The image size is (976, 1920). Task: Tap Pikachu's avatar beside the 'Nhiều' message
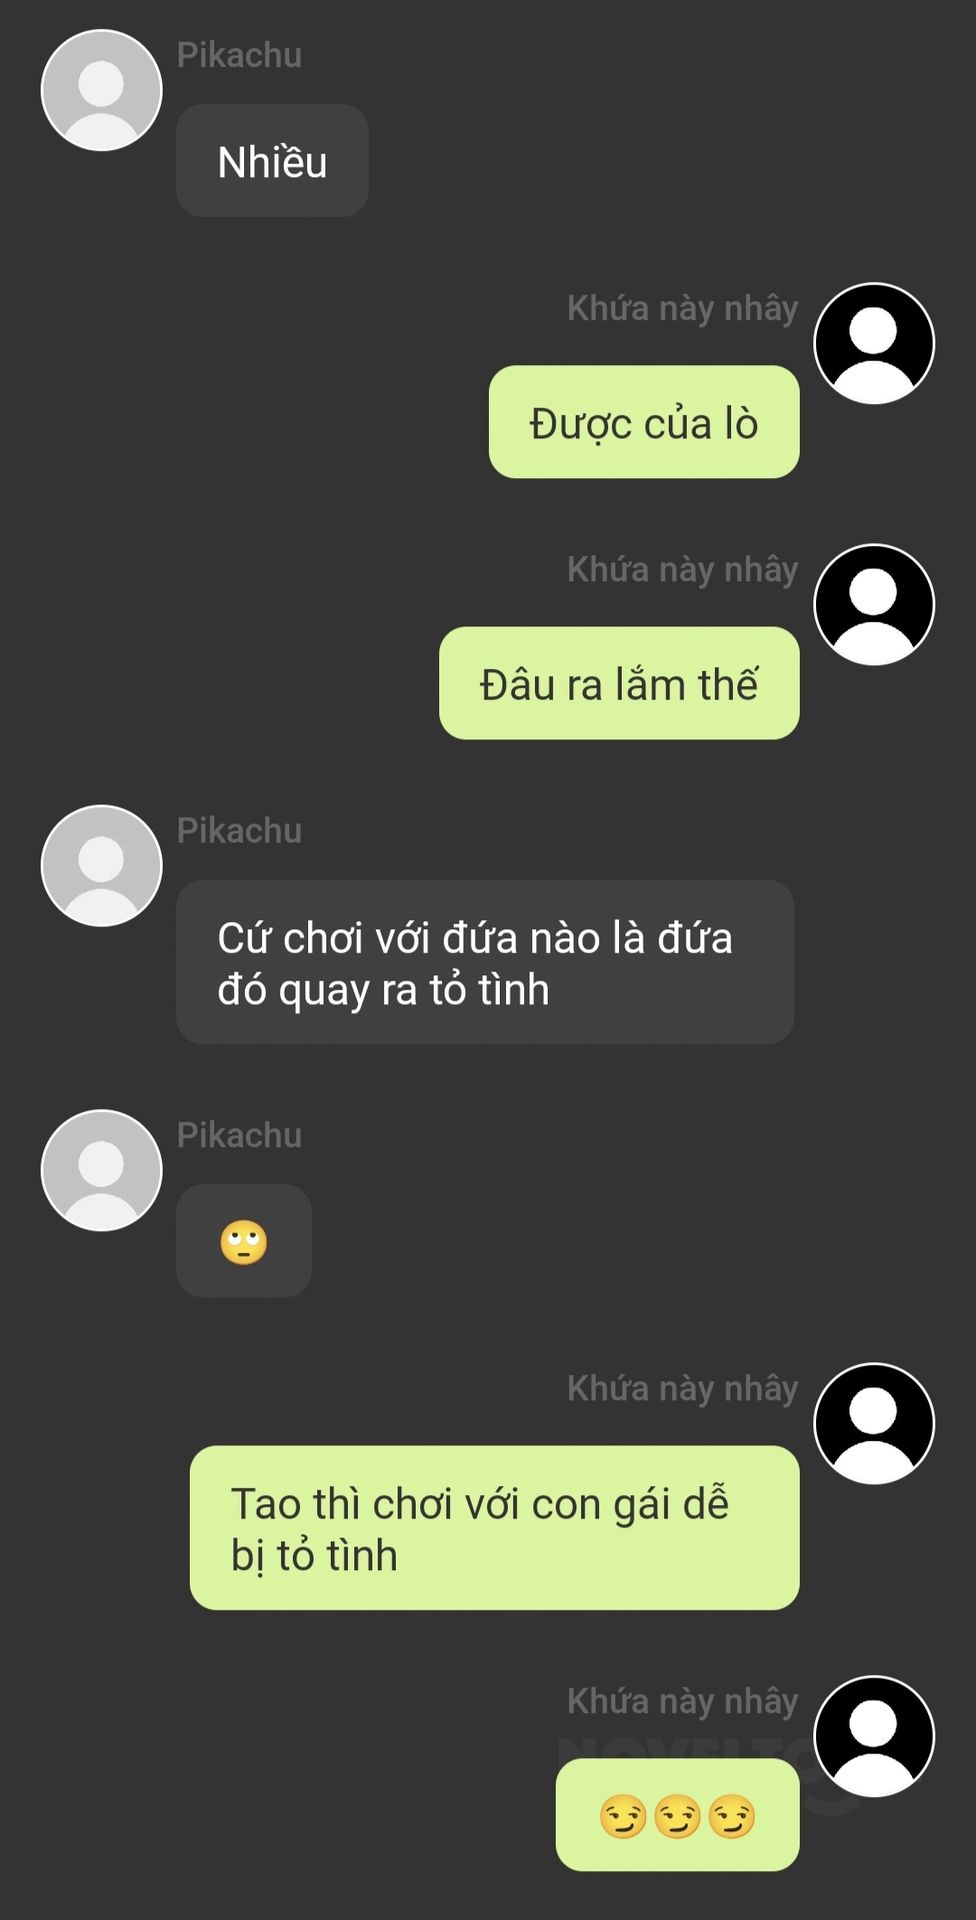(x=101, y=90)
